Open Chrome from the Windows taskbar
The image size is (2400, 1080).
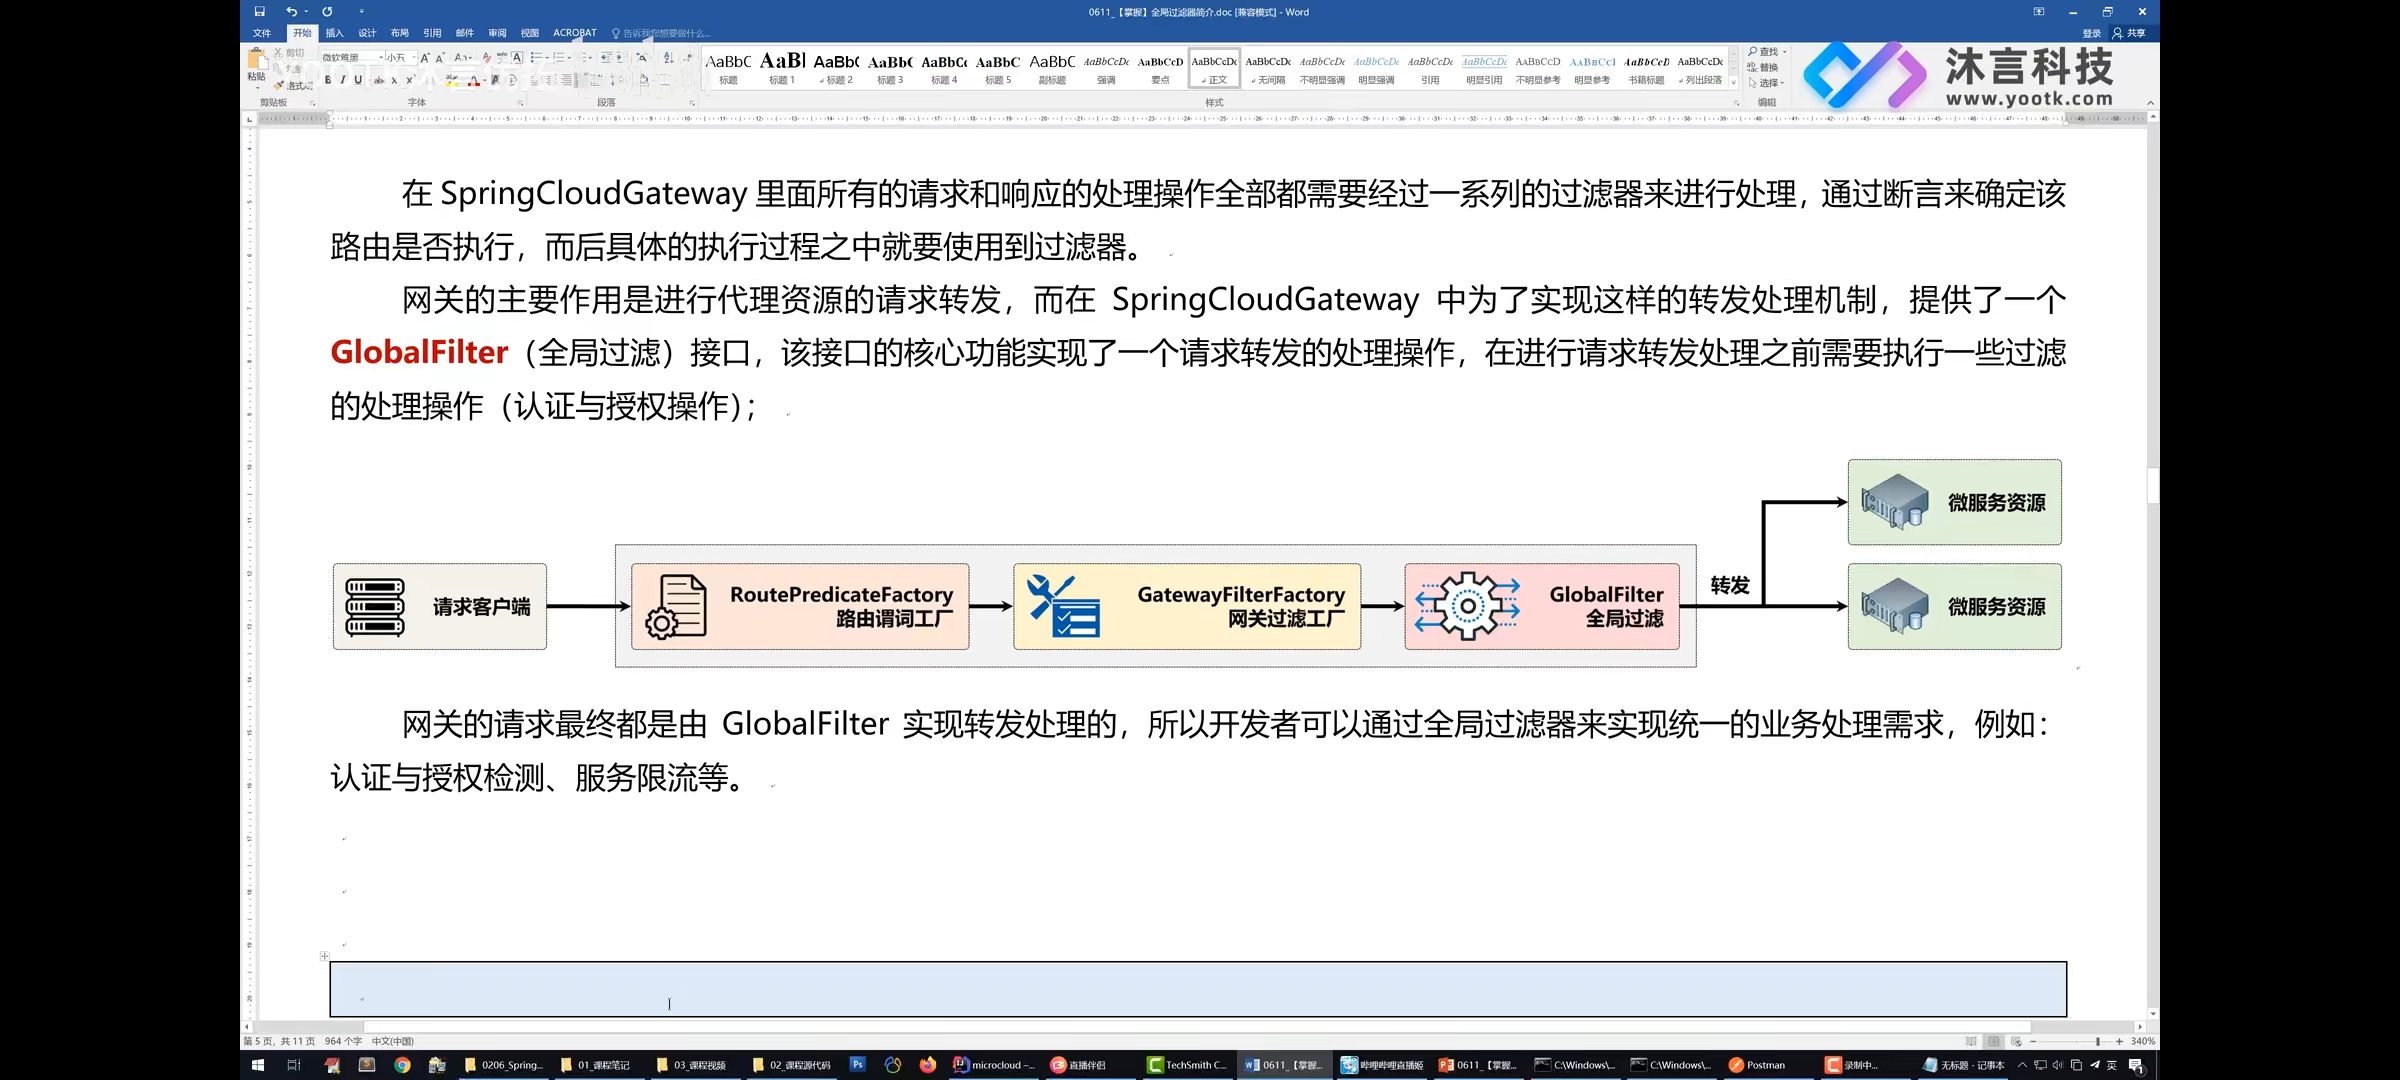click(x=402, y=1065)
